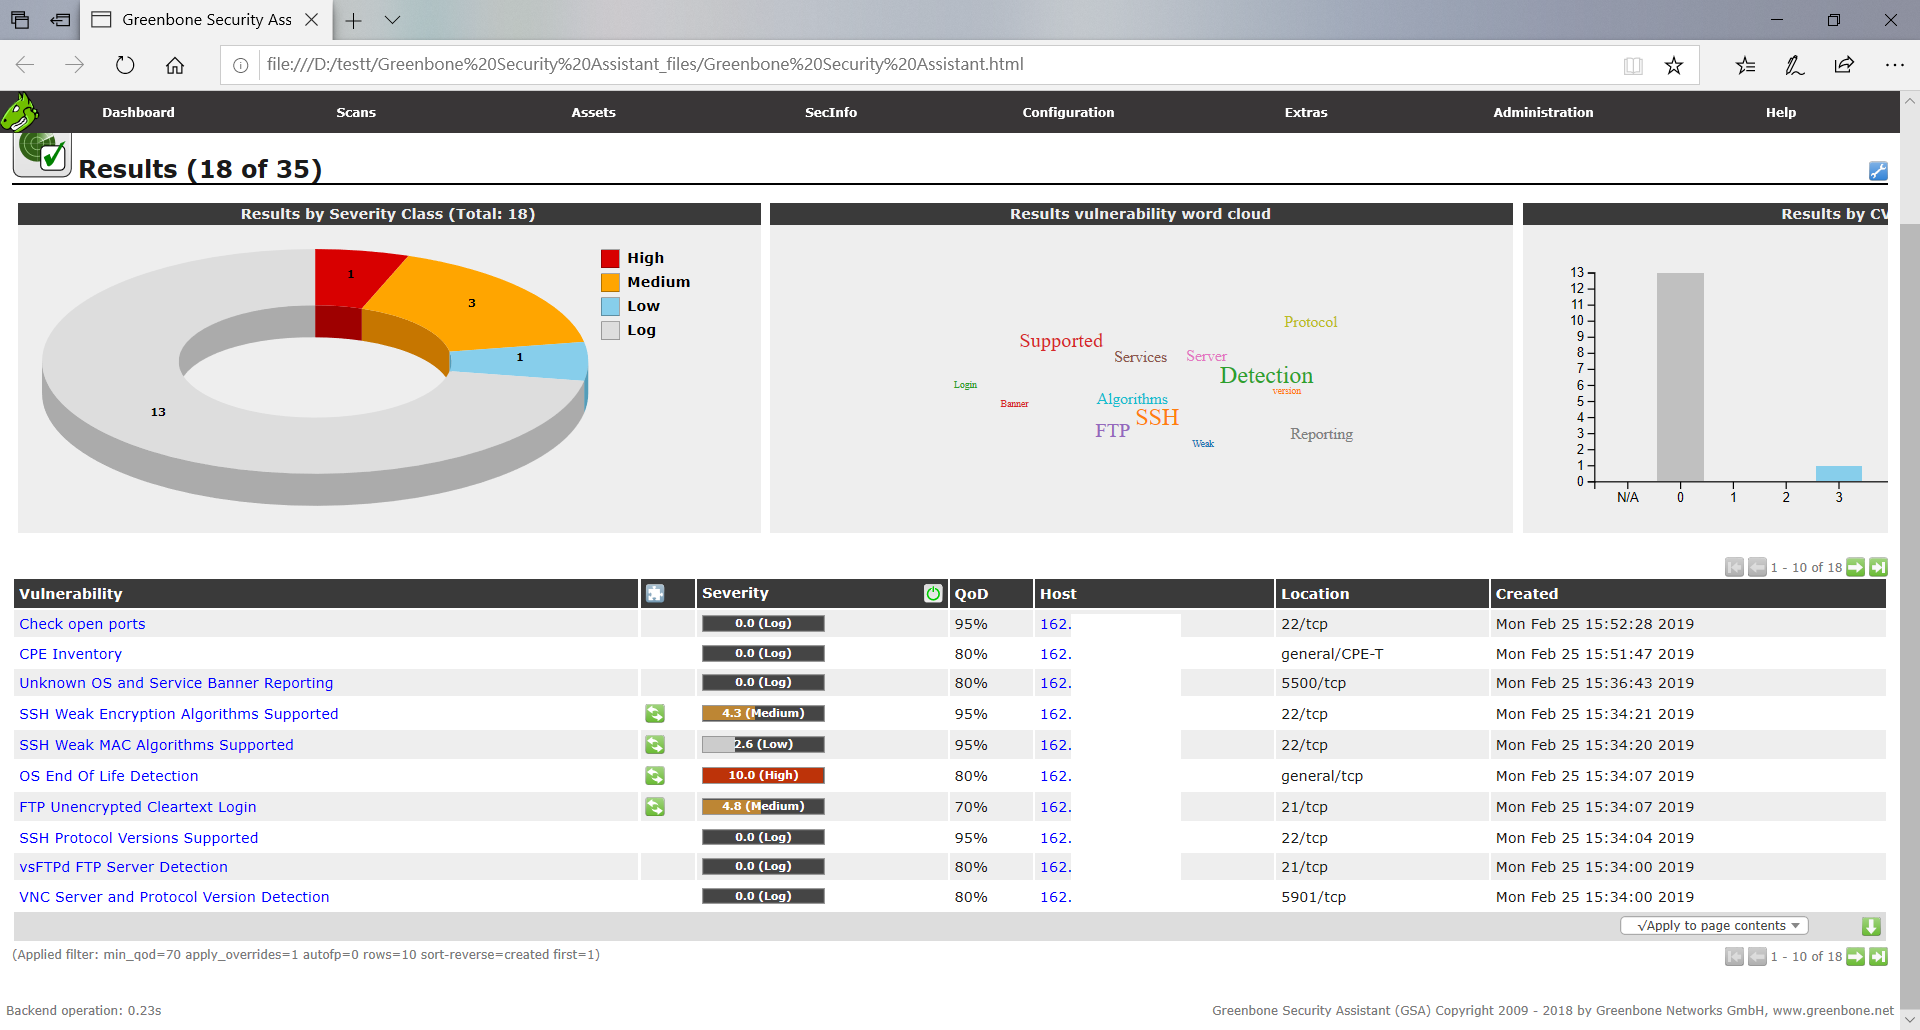Click the 10.0 (High) severity bar
Image resolution: width=1920 pixels, height=1030 pixels.
763,775
